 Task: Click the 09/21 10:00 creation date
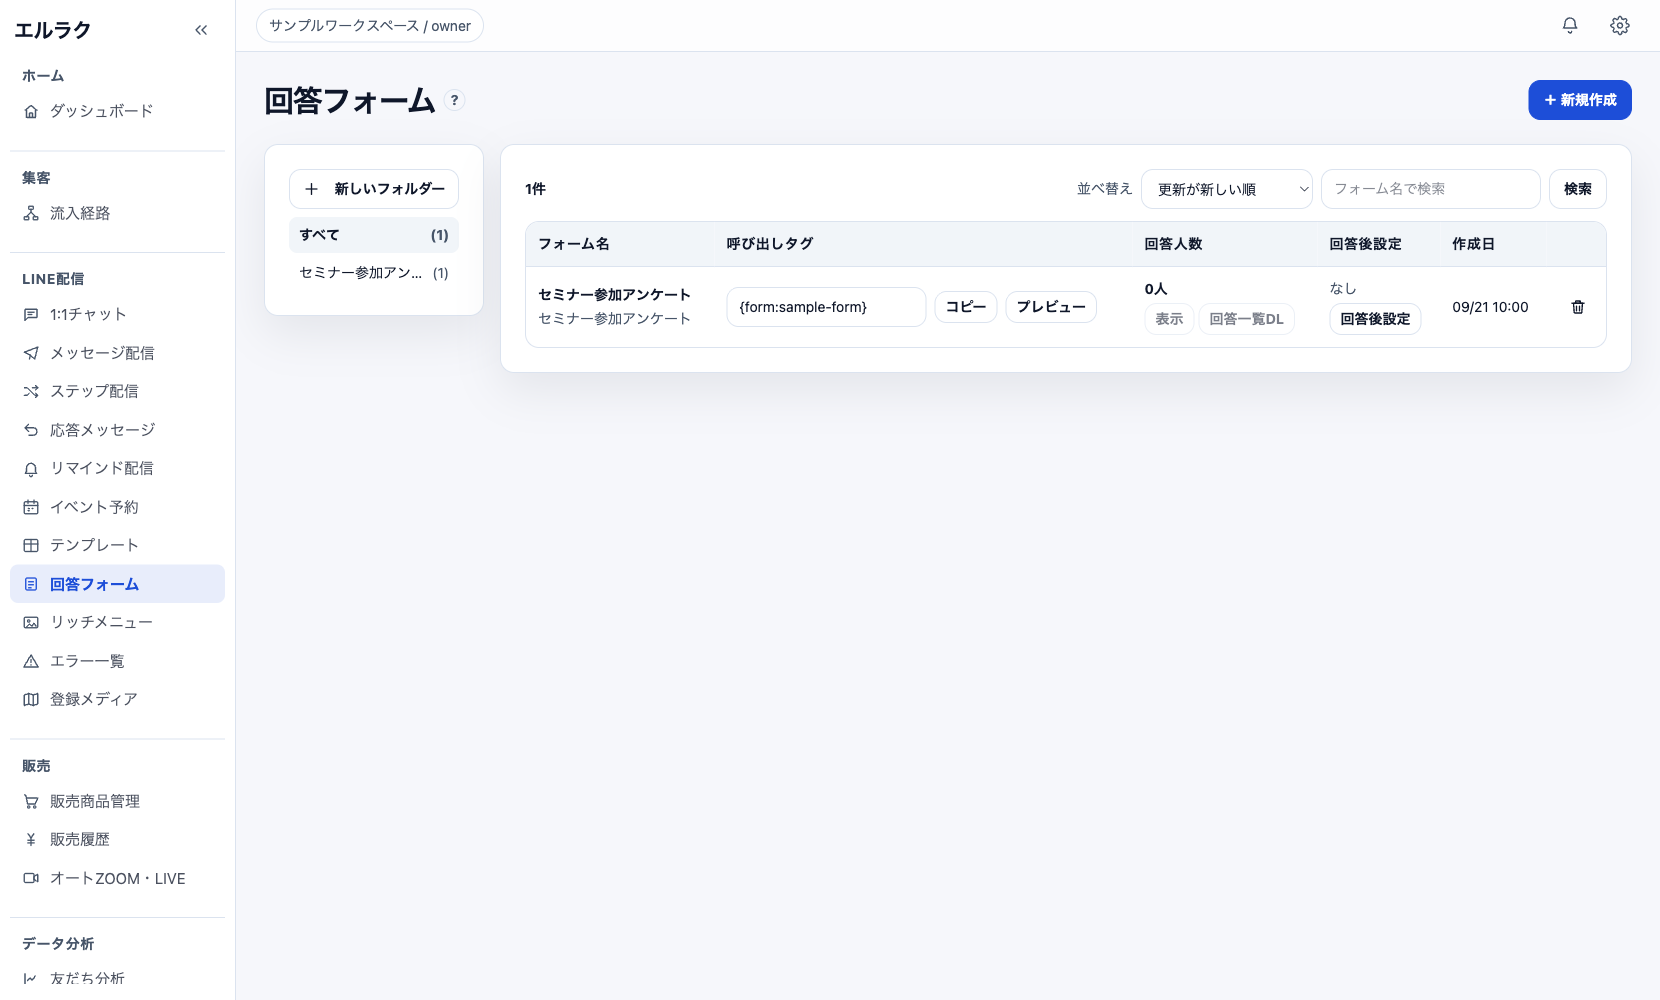click(1490, 307)
